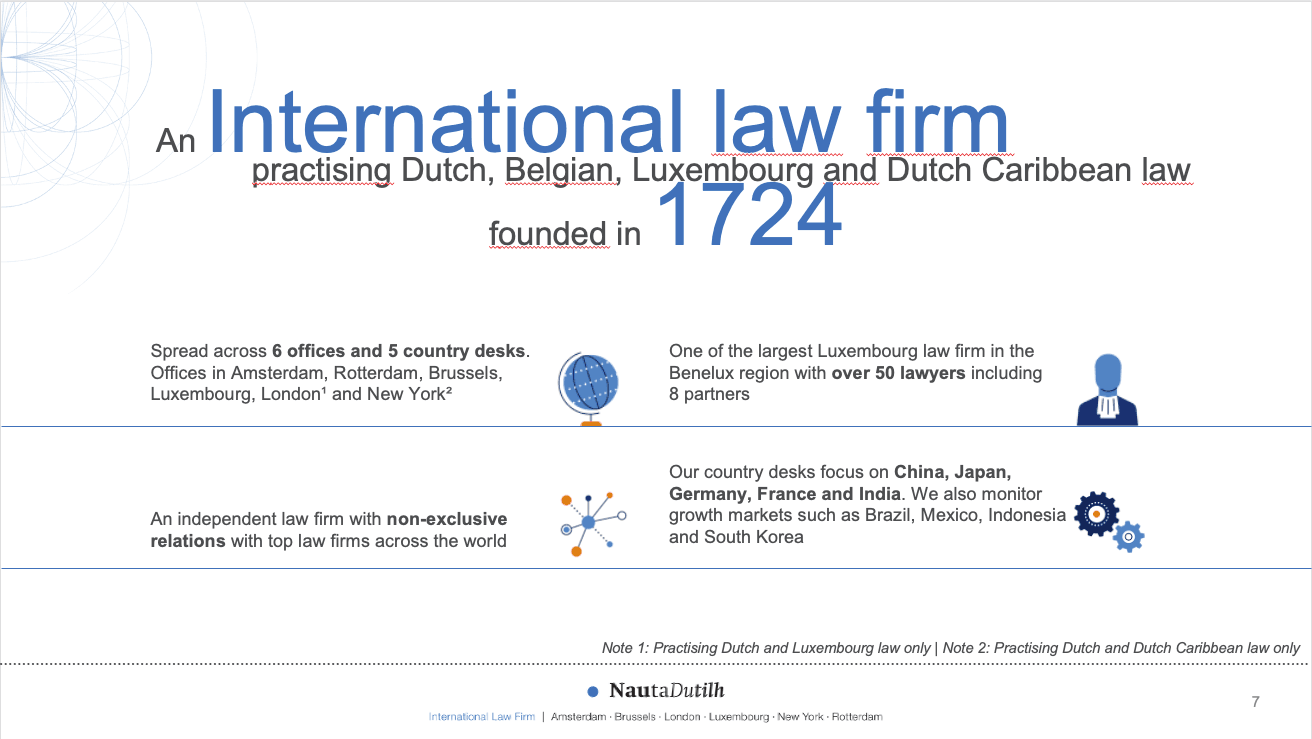Click the blue dot in NautaDutilh logo

pos(593,691)
